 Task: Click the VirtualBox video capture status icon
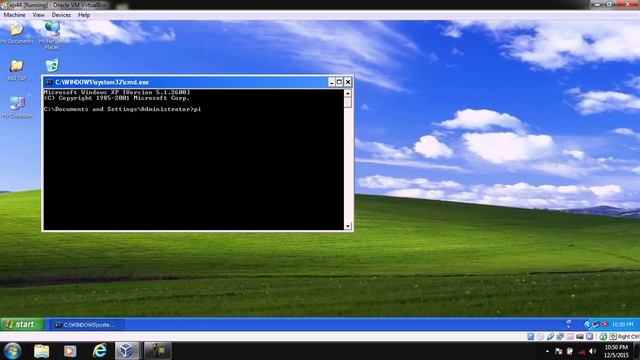click(589, 336)
